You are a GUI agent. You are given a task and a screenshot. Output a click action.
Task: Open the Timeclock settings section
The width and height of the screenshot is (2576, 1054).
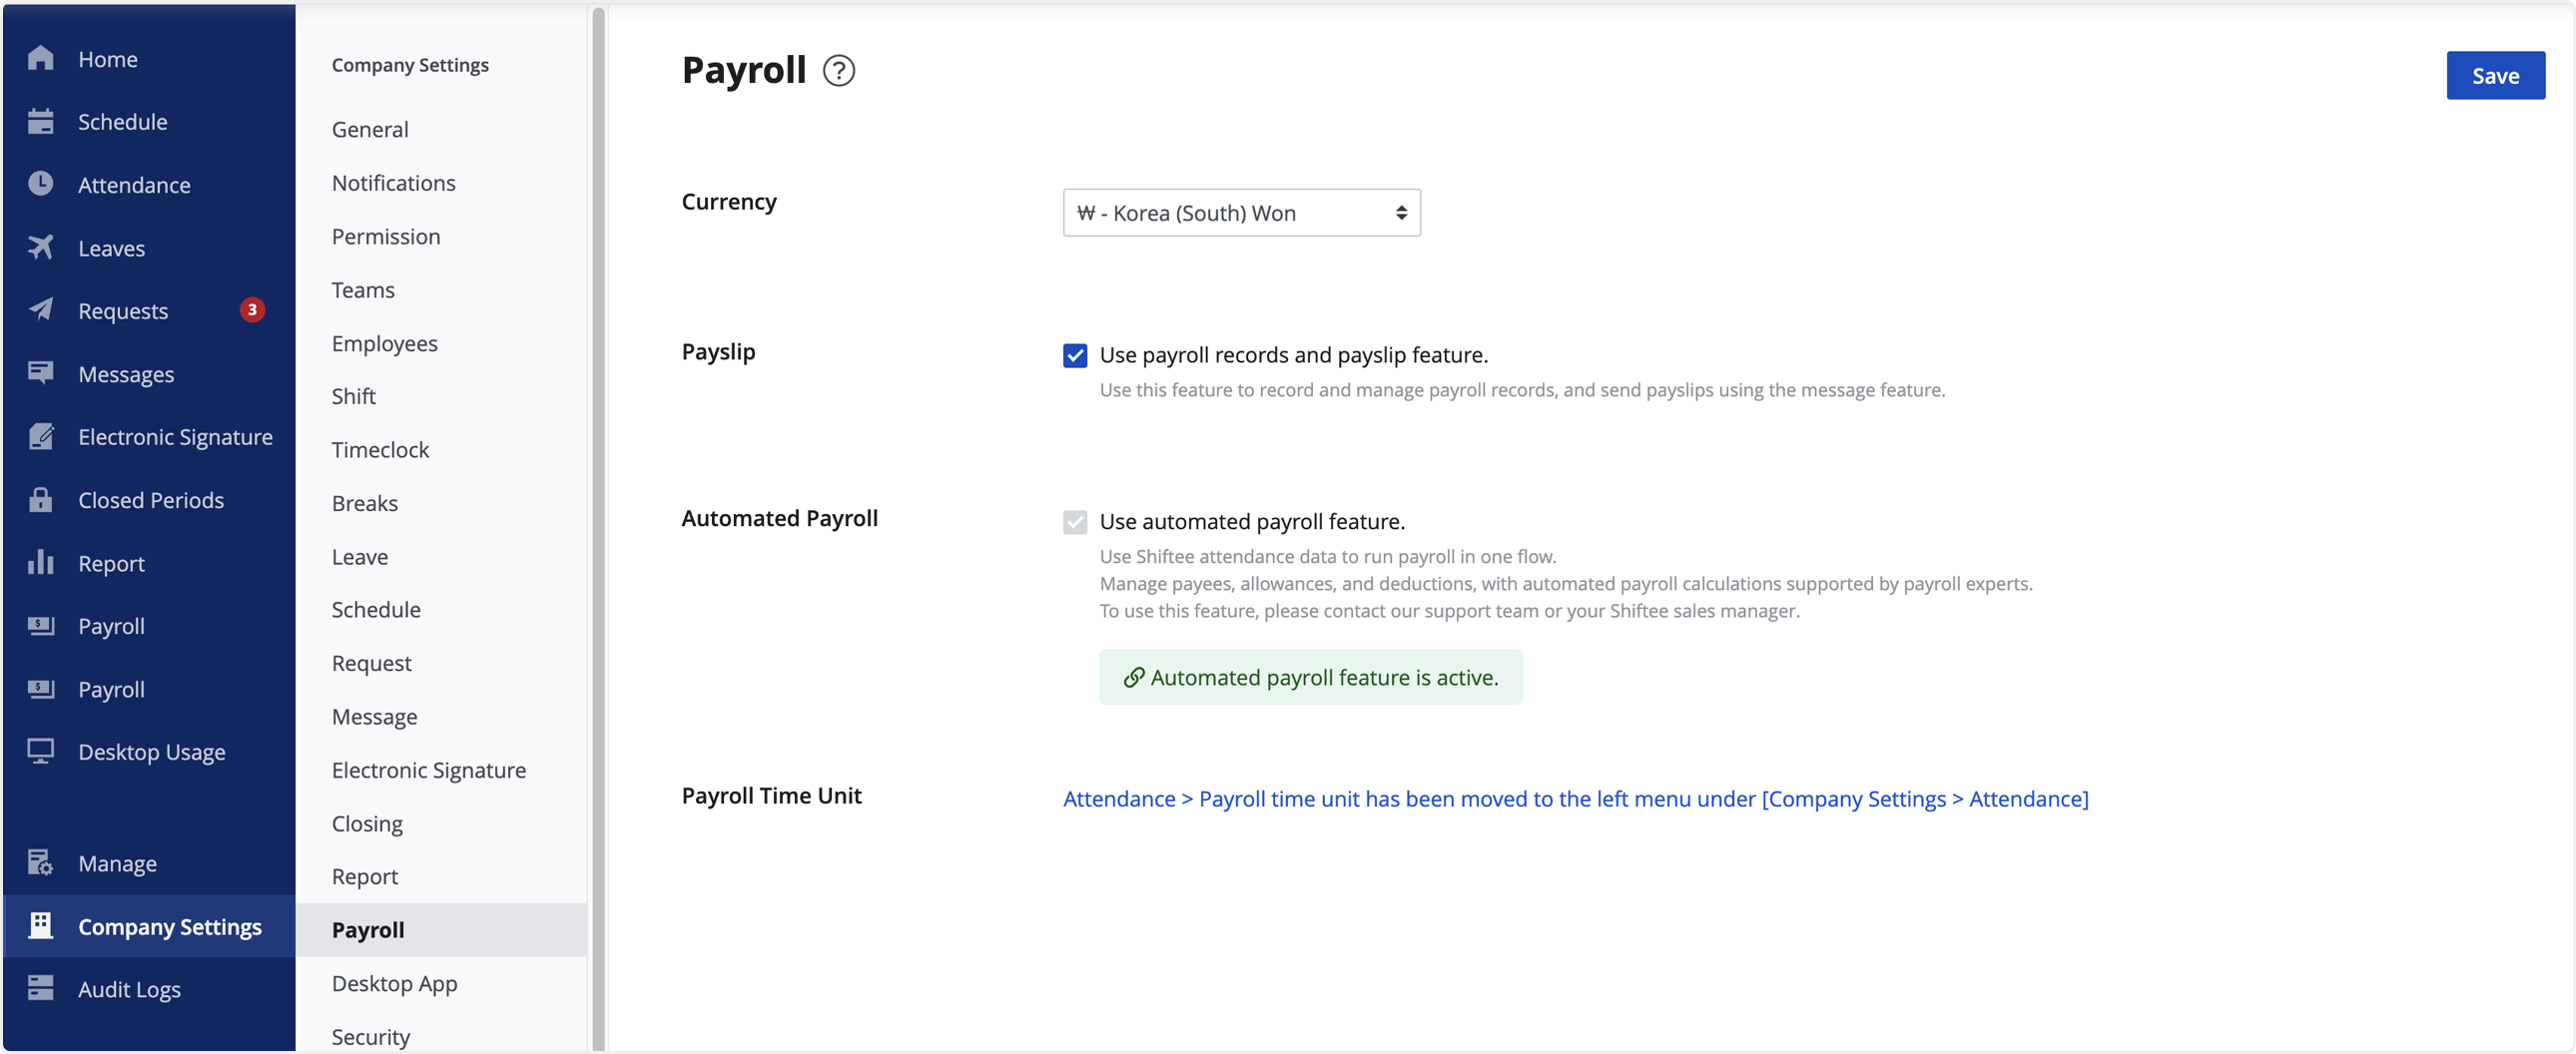click(x=380, y=450)
